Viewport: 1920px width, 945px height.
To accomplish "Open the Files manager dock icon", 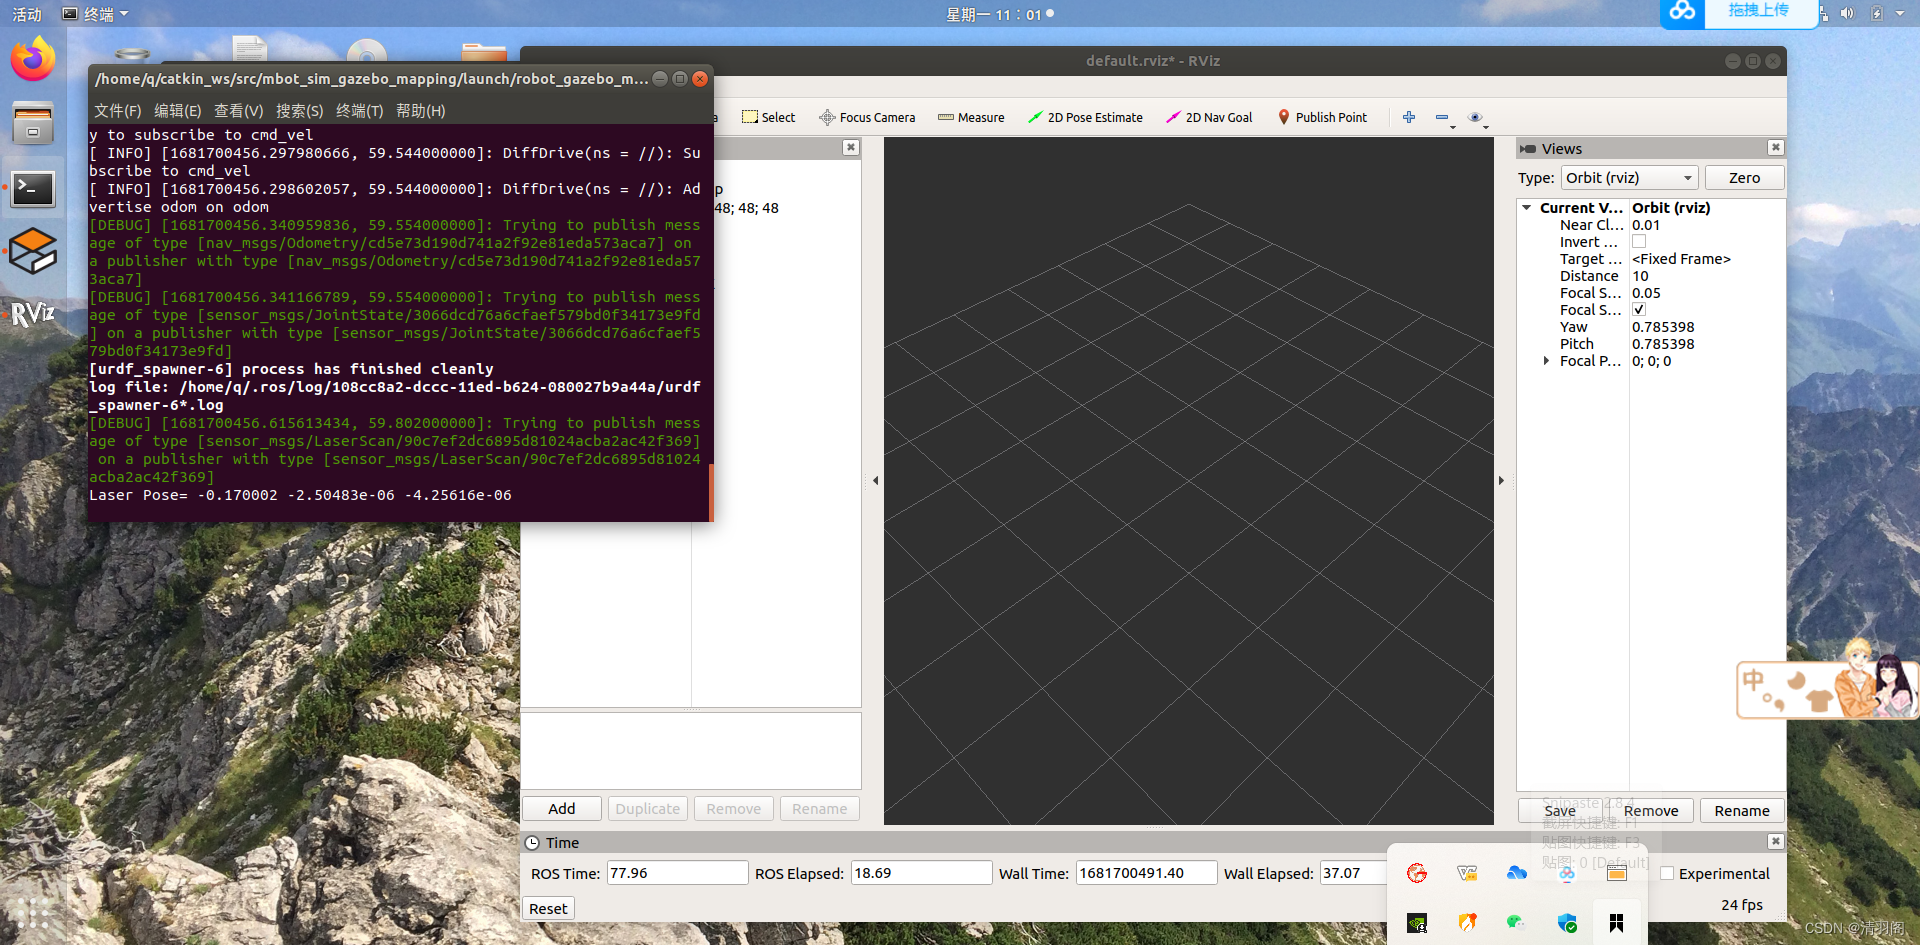I will [x=33, y=124].
